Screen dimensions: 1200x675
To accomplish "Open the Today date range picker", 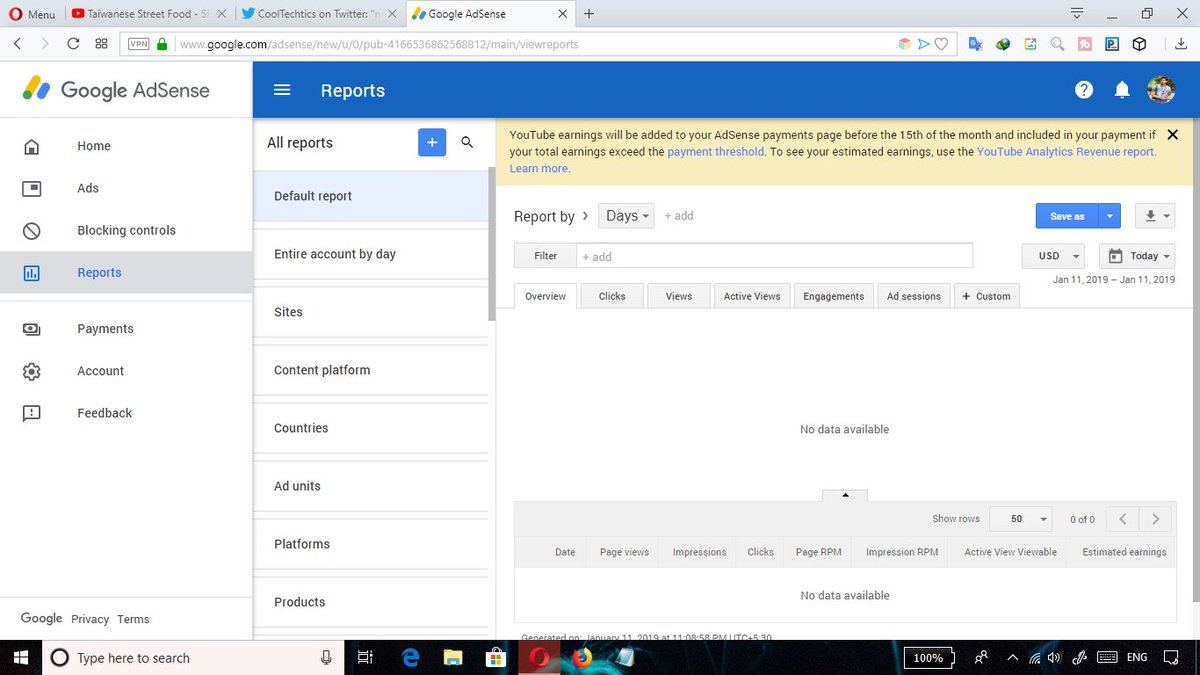I will click(1137, 256).
